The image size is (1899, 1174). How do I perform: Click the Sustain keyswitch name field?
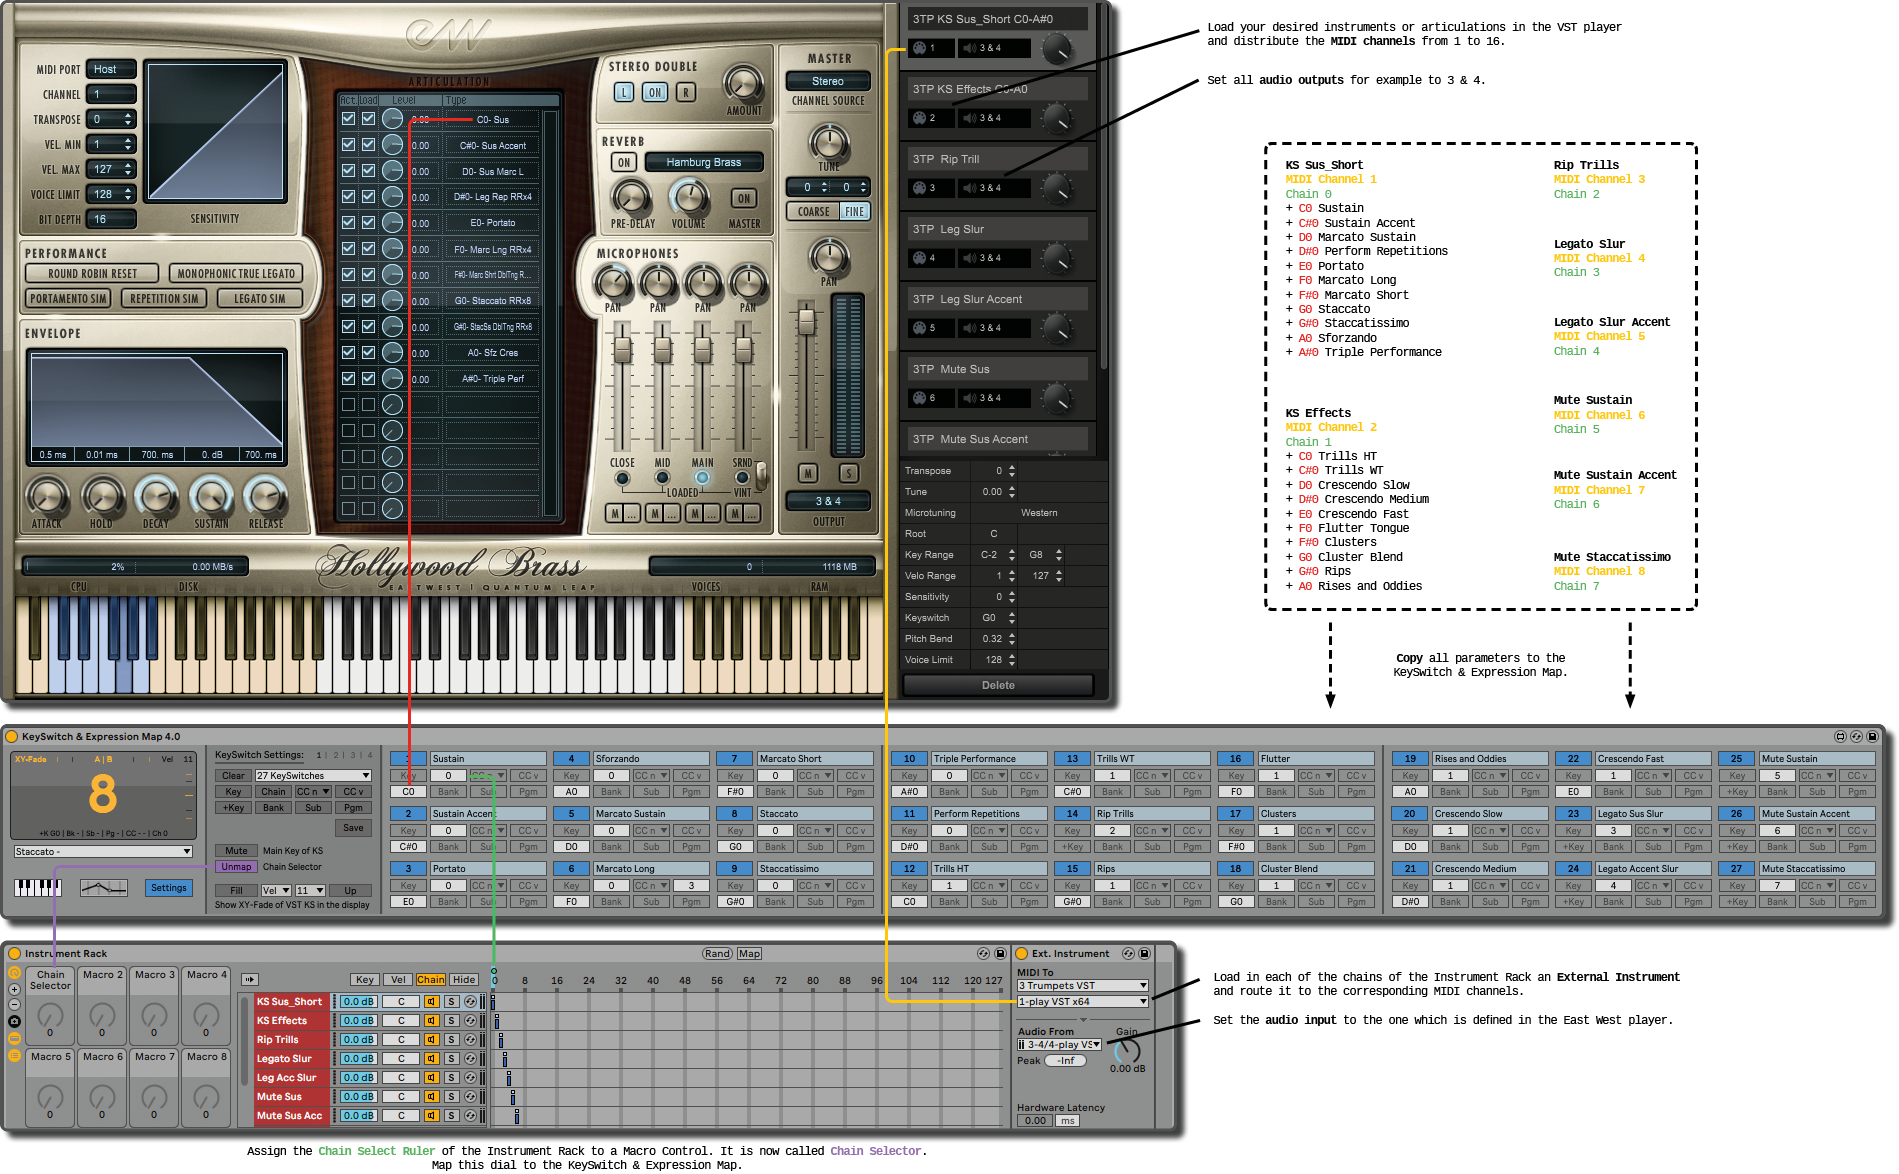pyautogui.click(x=488, y=758)
